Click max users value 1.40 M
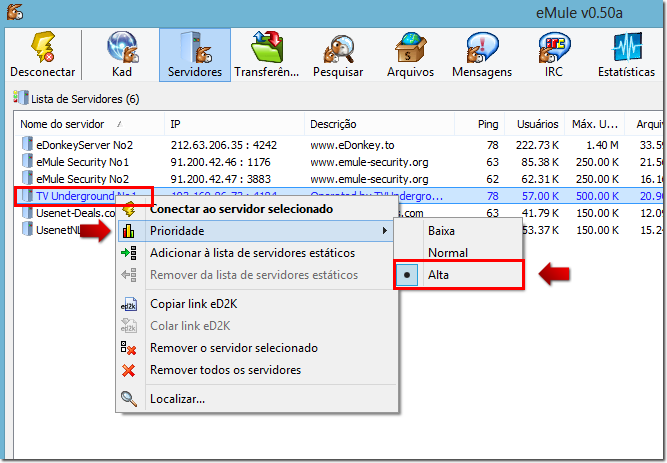Screen dimensions: 667x463 point(602,145)
